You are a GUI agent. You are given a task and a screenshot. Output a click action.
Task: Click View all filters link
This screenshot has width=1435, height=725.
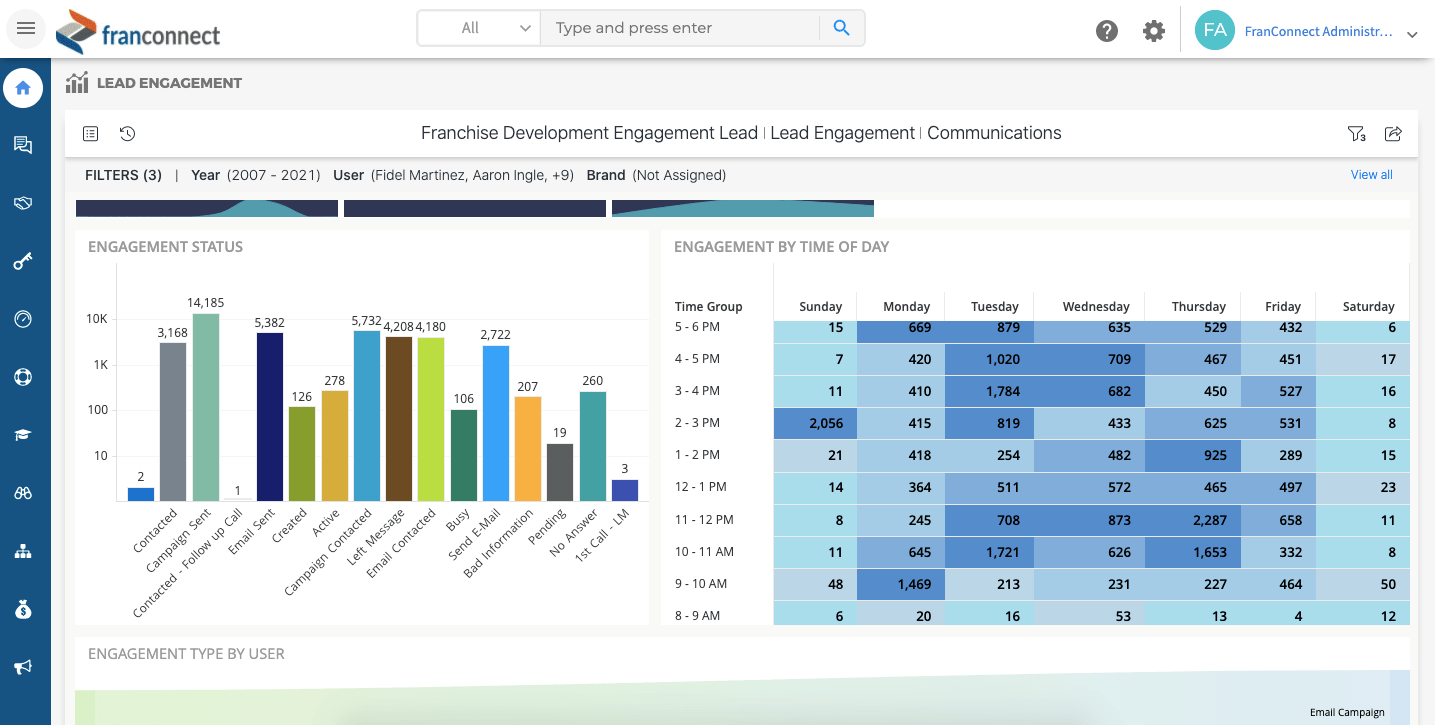click(1371, 174)
